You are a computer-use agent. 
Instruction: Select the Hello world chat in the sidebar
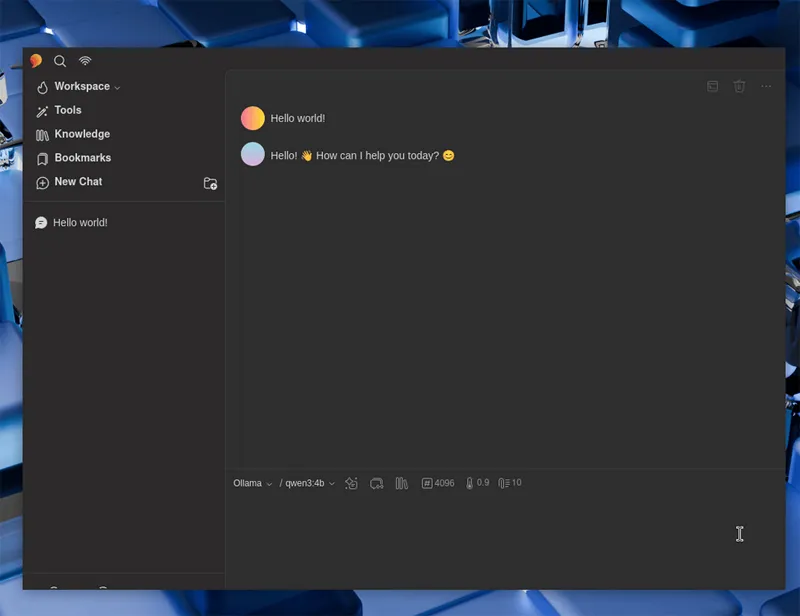click(x=80, y=222)
